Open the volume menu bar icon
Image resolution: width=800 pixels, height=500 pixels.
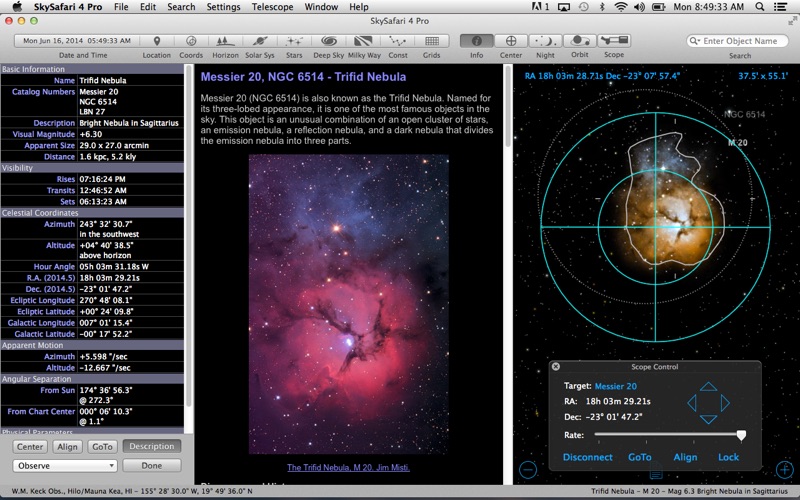coord(639,7)
